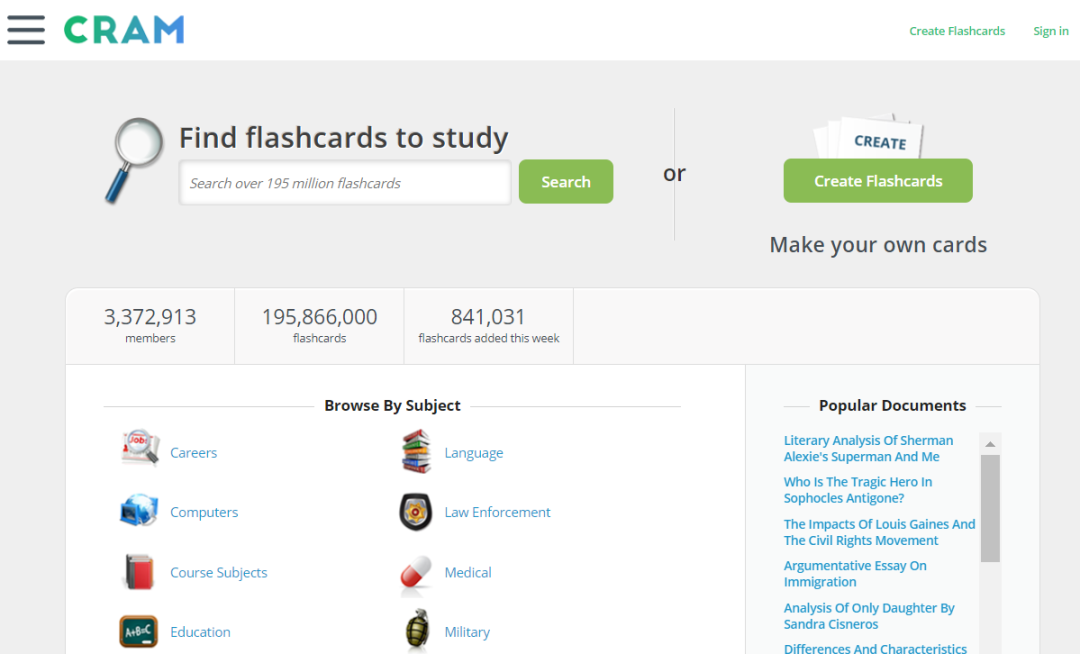Open Who Is The Tragic Hero document
This screenshot has height=654, width=1080.
coord(858,490)
